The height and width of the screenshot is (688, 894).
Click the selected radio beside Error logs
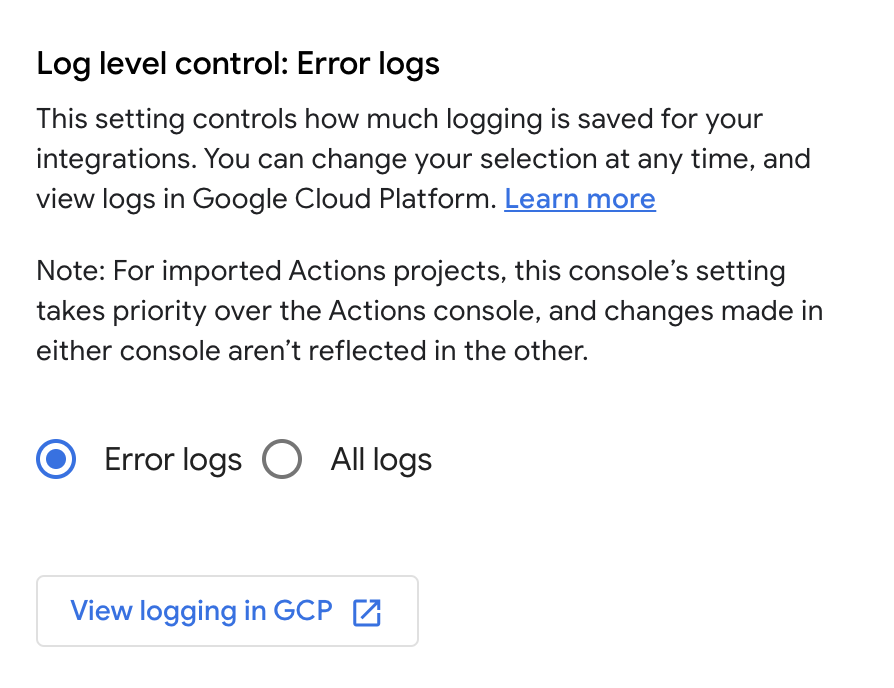[56, 459]
